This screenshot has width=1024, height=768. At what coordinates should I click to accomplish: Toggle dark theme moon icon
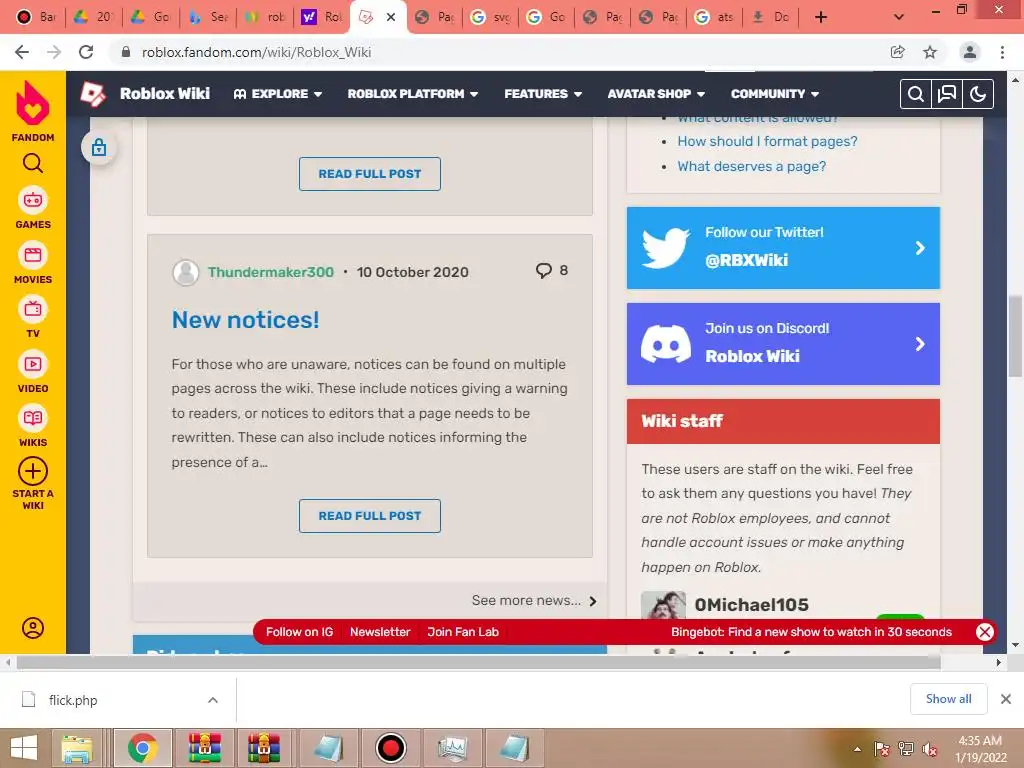click(x=978, y=94)
